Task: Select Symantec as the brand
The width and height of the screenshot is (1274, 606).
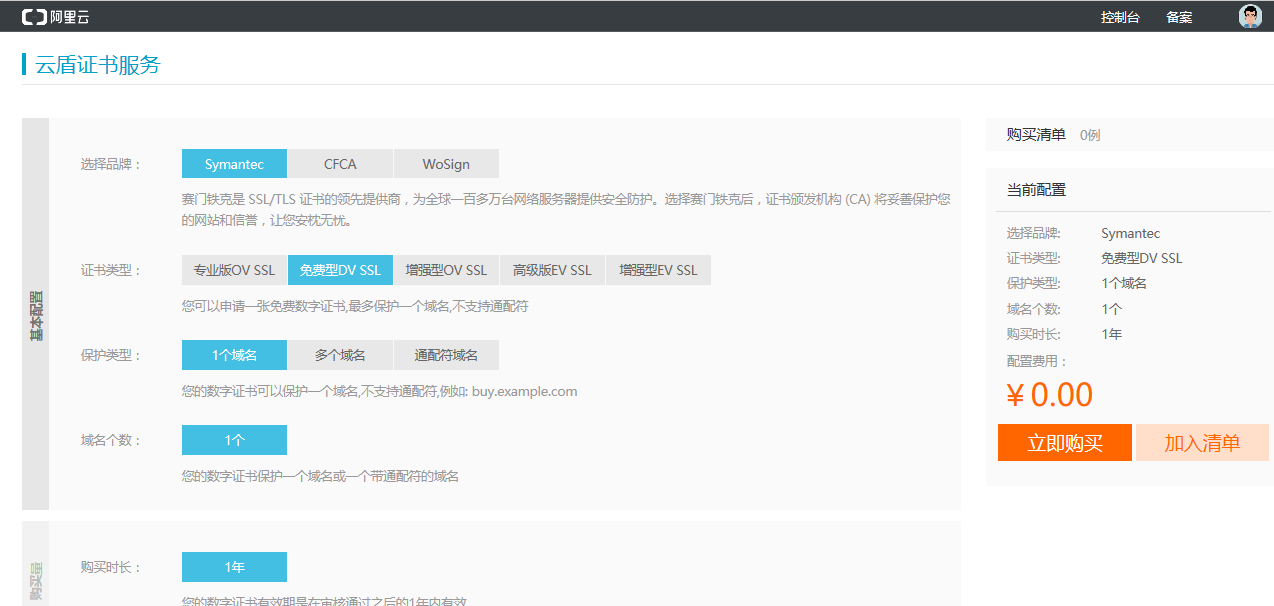Action: [x=234, y=164]
